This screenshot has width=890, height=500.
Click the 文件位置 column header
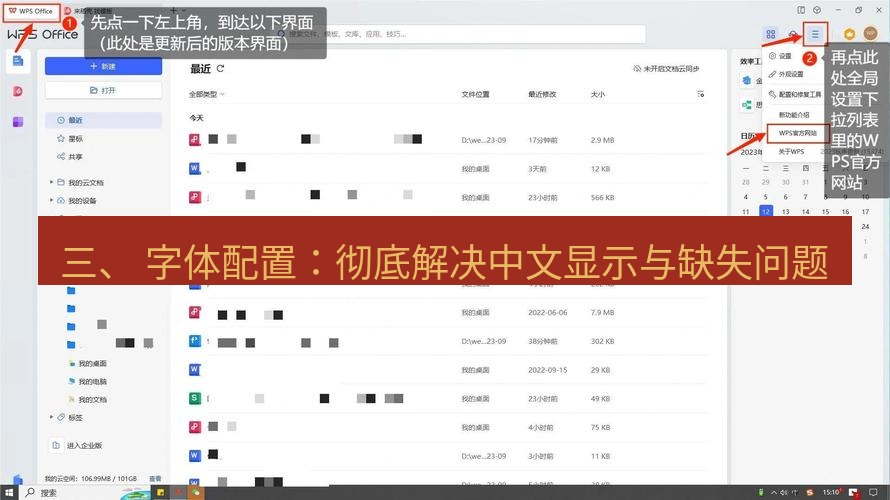pyautogui.click(x=475, y=94)
